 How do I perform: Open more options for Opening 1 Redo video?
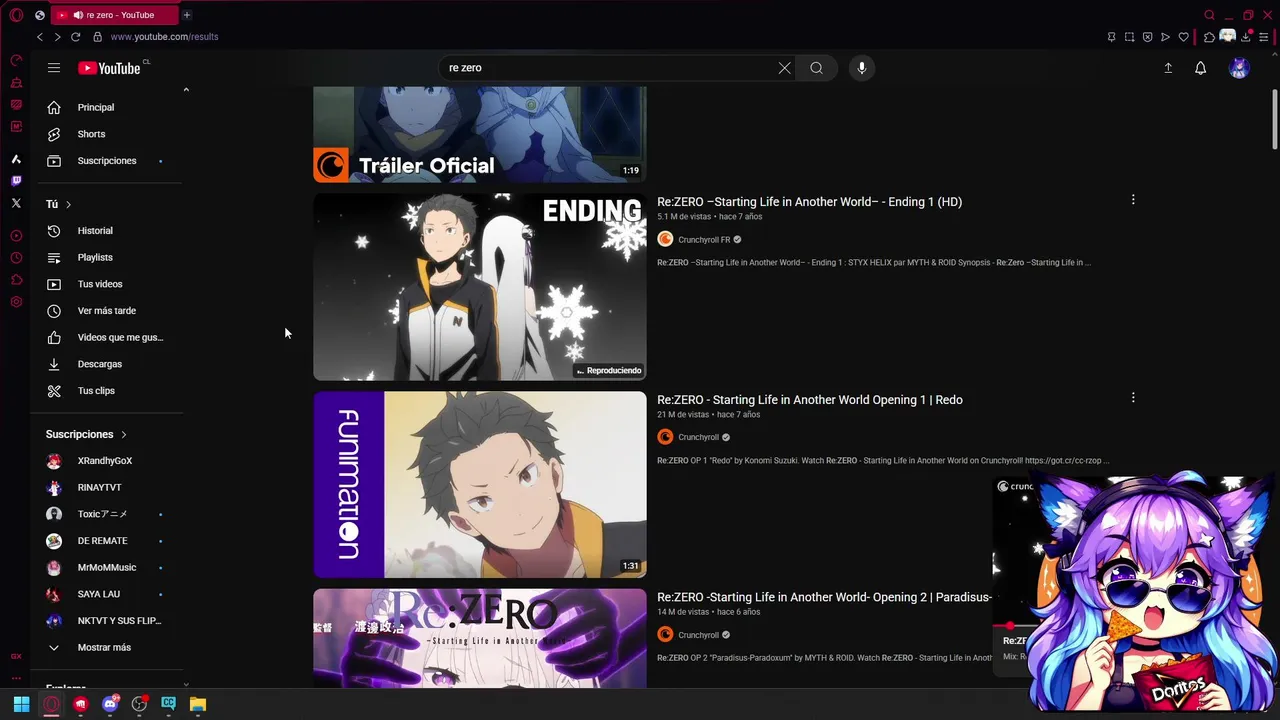(1133, 398)
